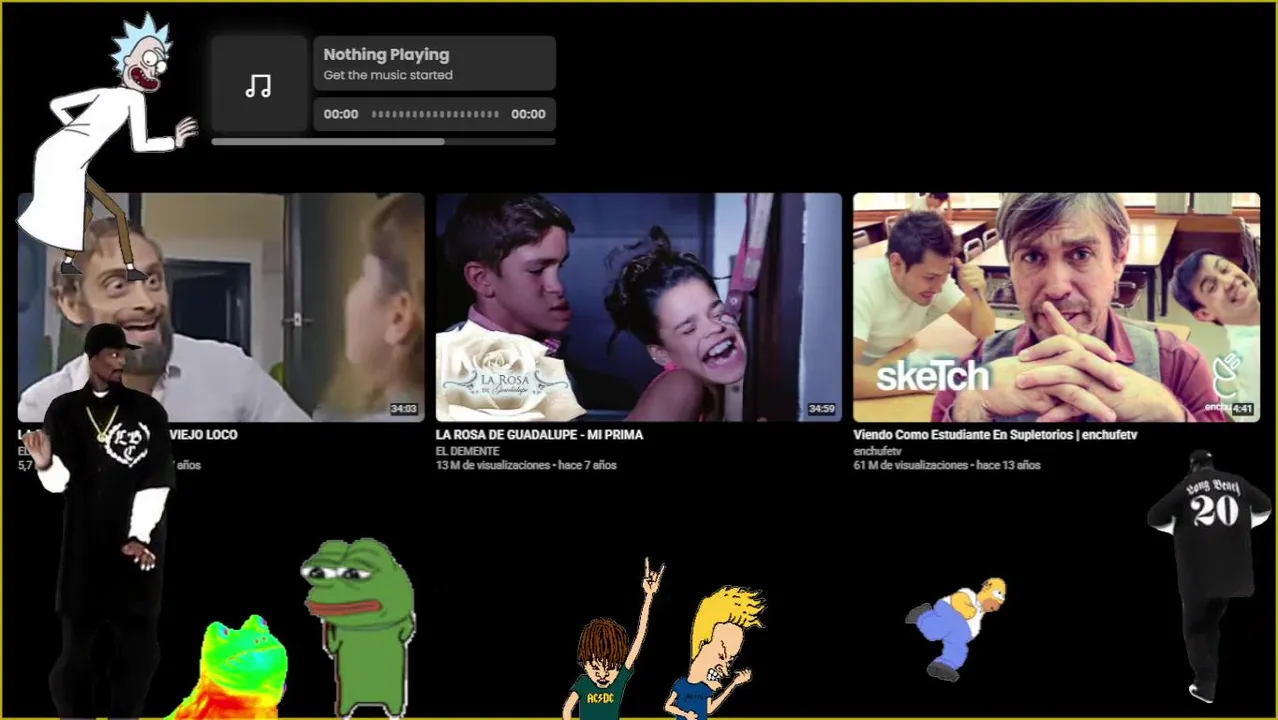The image size is (1278, 720).
Task: Click the music note icon tile
Action: tap(259, 85)
